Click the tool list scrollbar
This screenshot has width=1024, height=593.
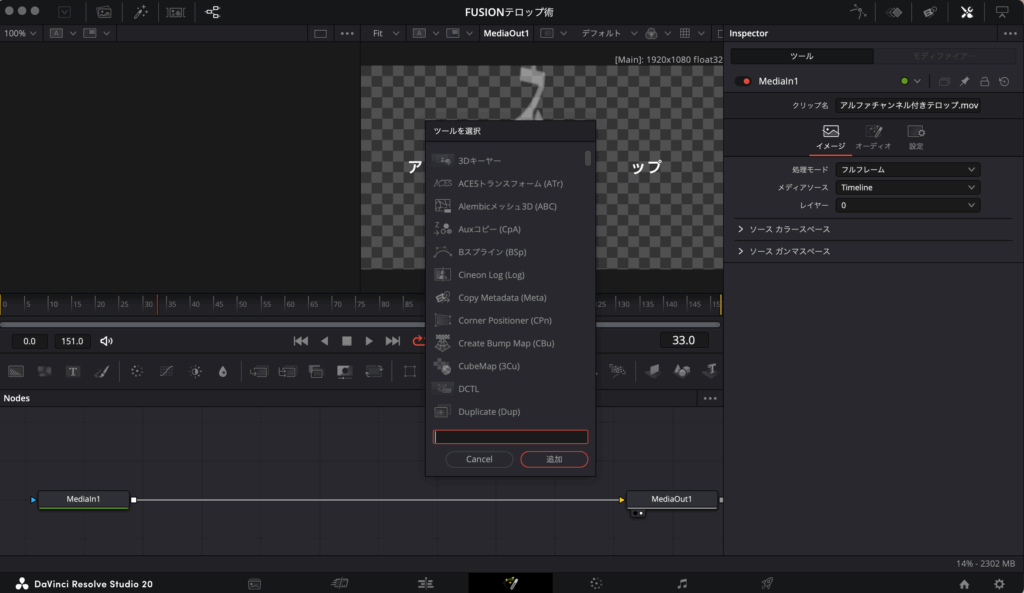[588, 158]
